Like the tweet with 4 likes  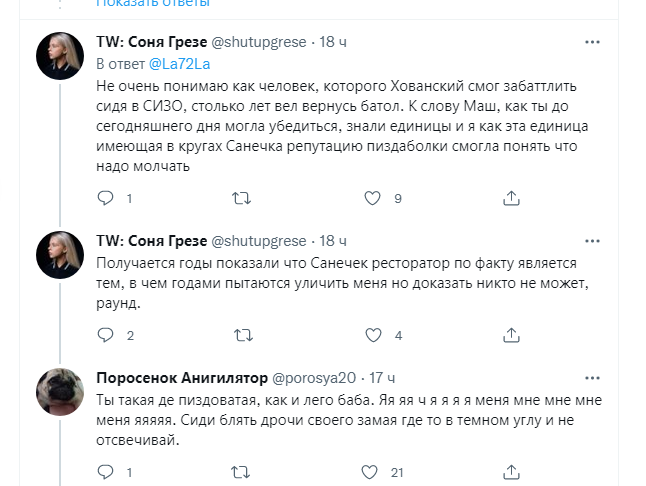tap(372, 336)
